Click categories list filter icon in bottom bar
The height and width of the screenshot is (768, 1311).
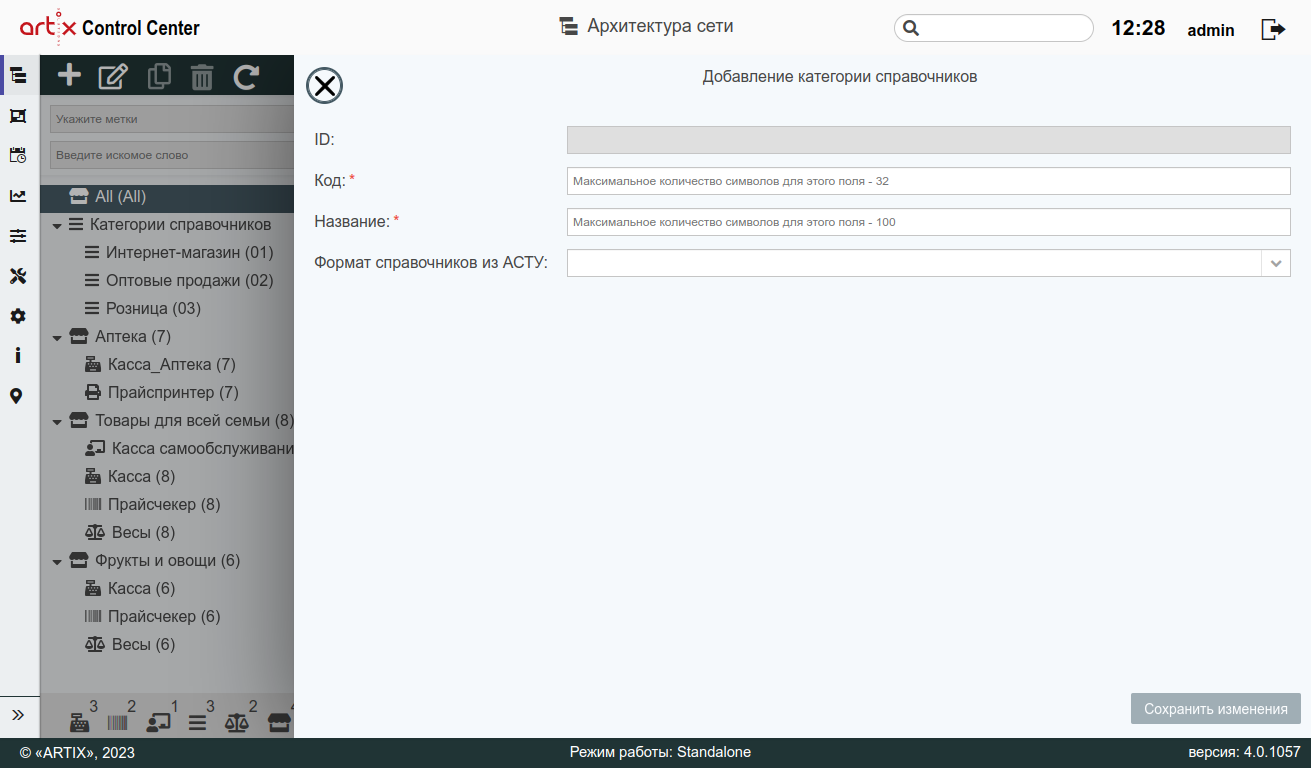click(197, 722)
